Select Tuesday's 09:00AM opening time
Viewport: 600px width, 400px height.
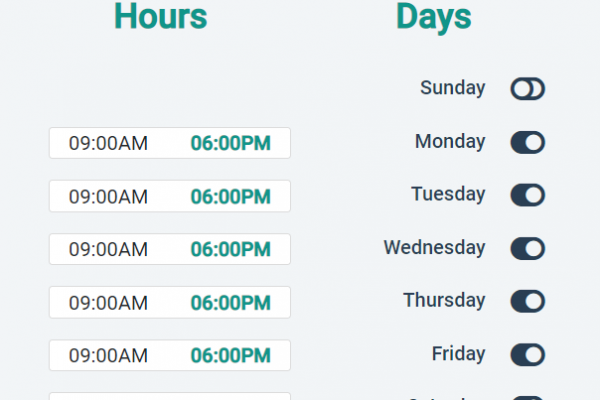tap(108, 196)
